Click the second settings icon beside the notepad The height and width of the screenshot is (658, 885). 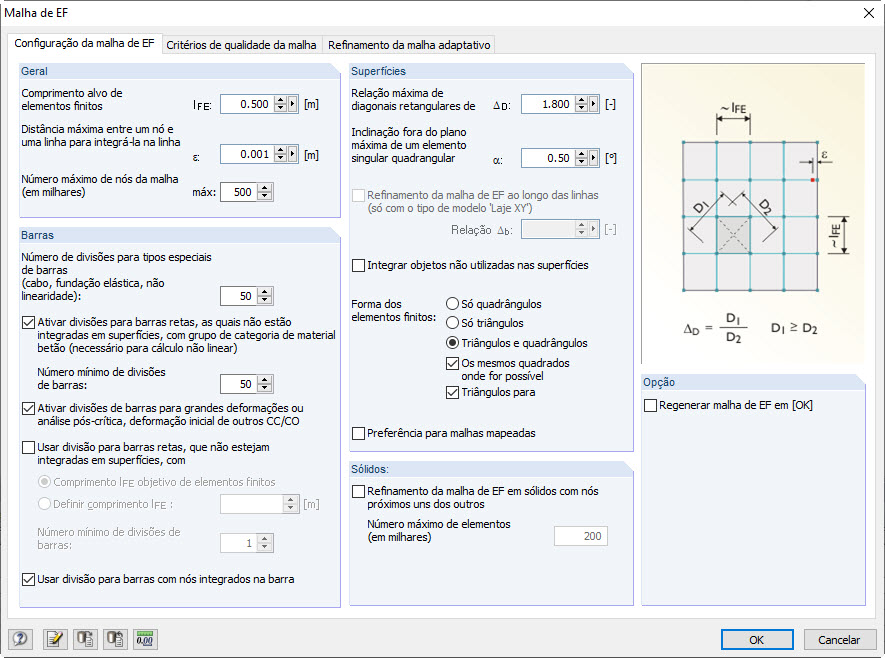click(85, 639)
